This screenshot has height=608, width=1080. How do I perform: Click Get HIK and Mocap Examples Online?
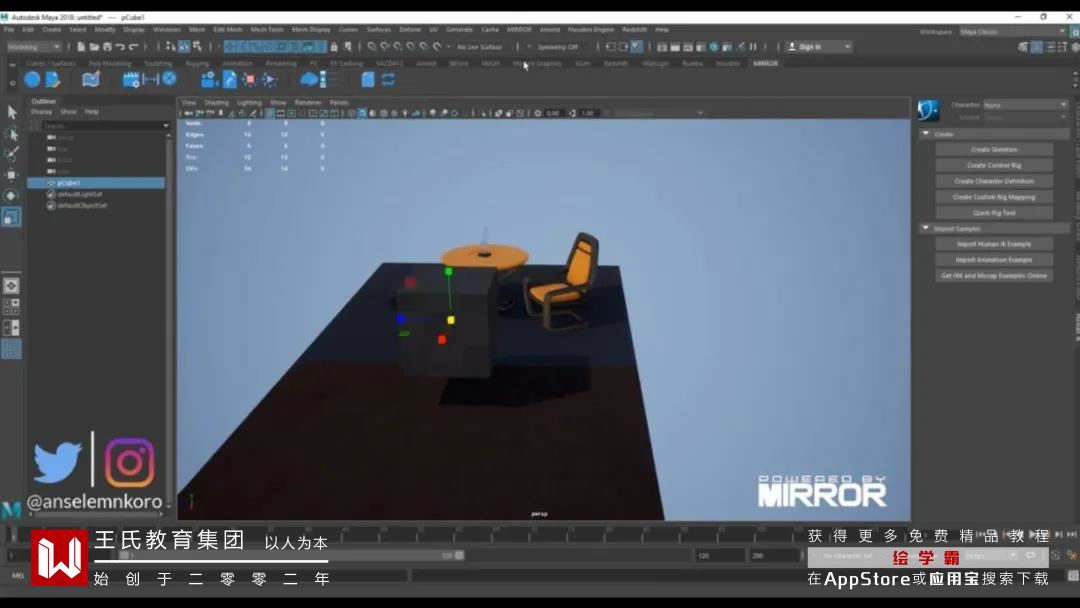tap(994, 275)
